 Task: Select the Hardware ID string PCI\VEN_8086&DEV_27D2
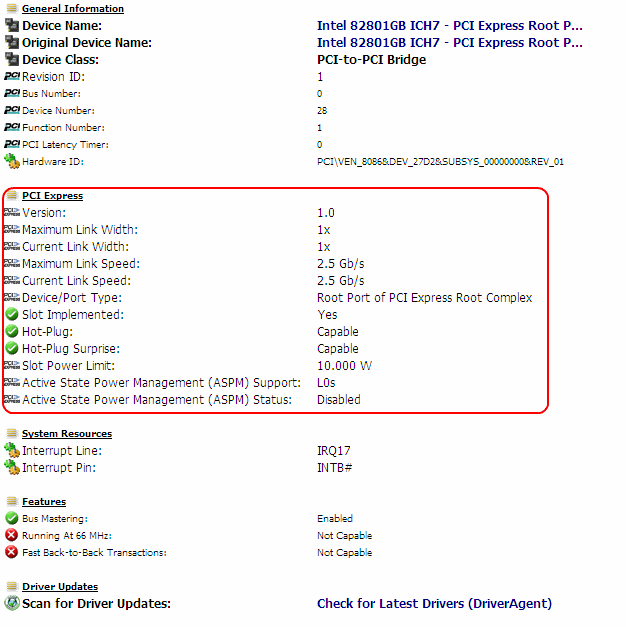pyautogui.click(x=440, y=162)
